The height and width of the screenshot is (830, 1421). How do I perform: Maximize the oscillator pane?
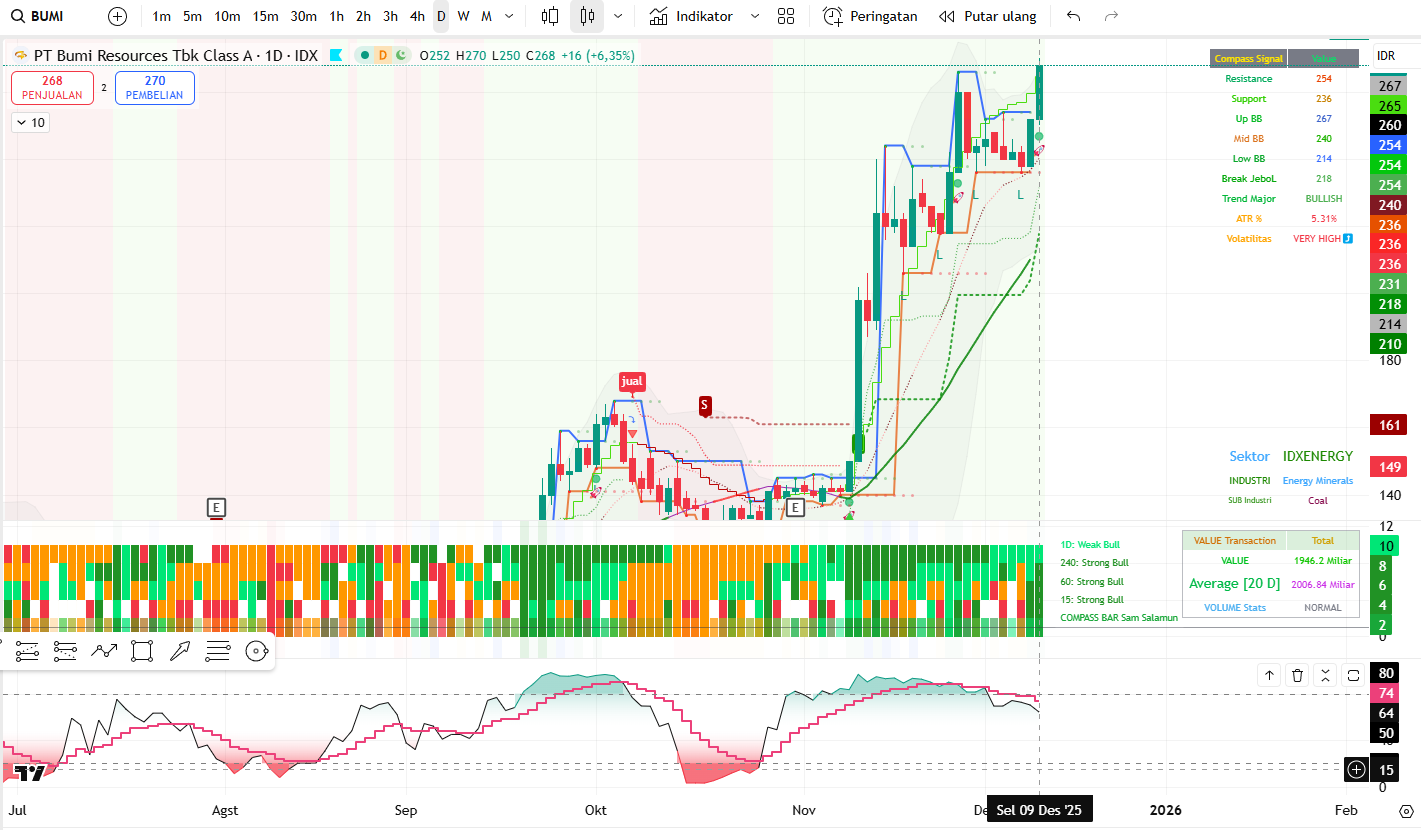point(1353,675)
